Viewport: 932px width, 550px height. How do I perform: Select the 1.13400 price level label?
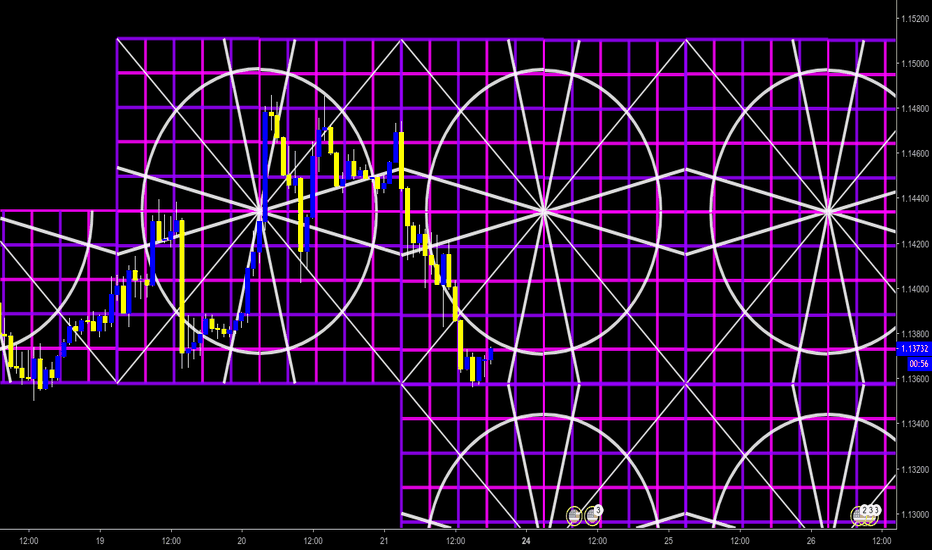pos(915,424)
